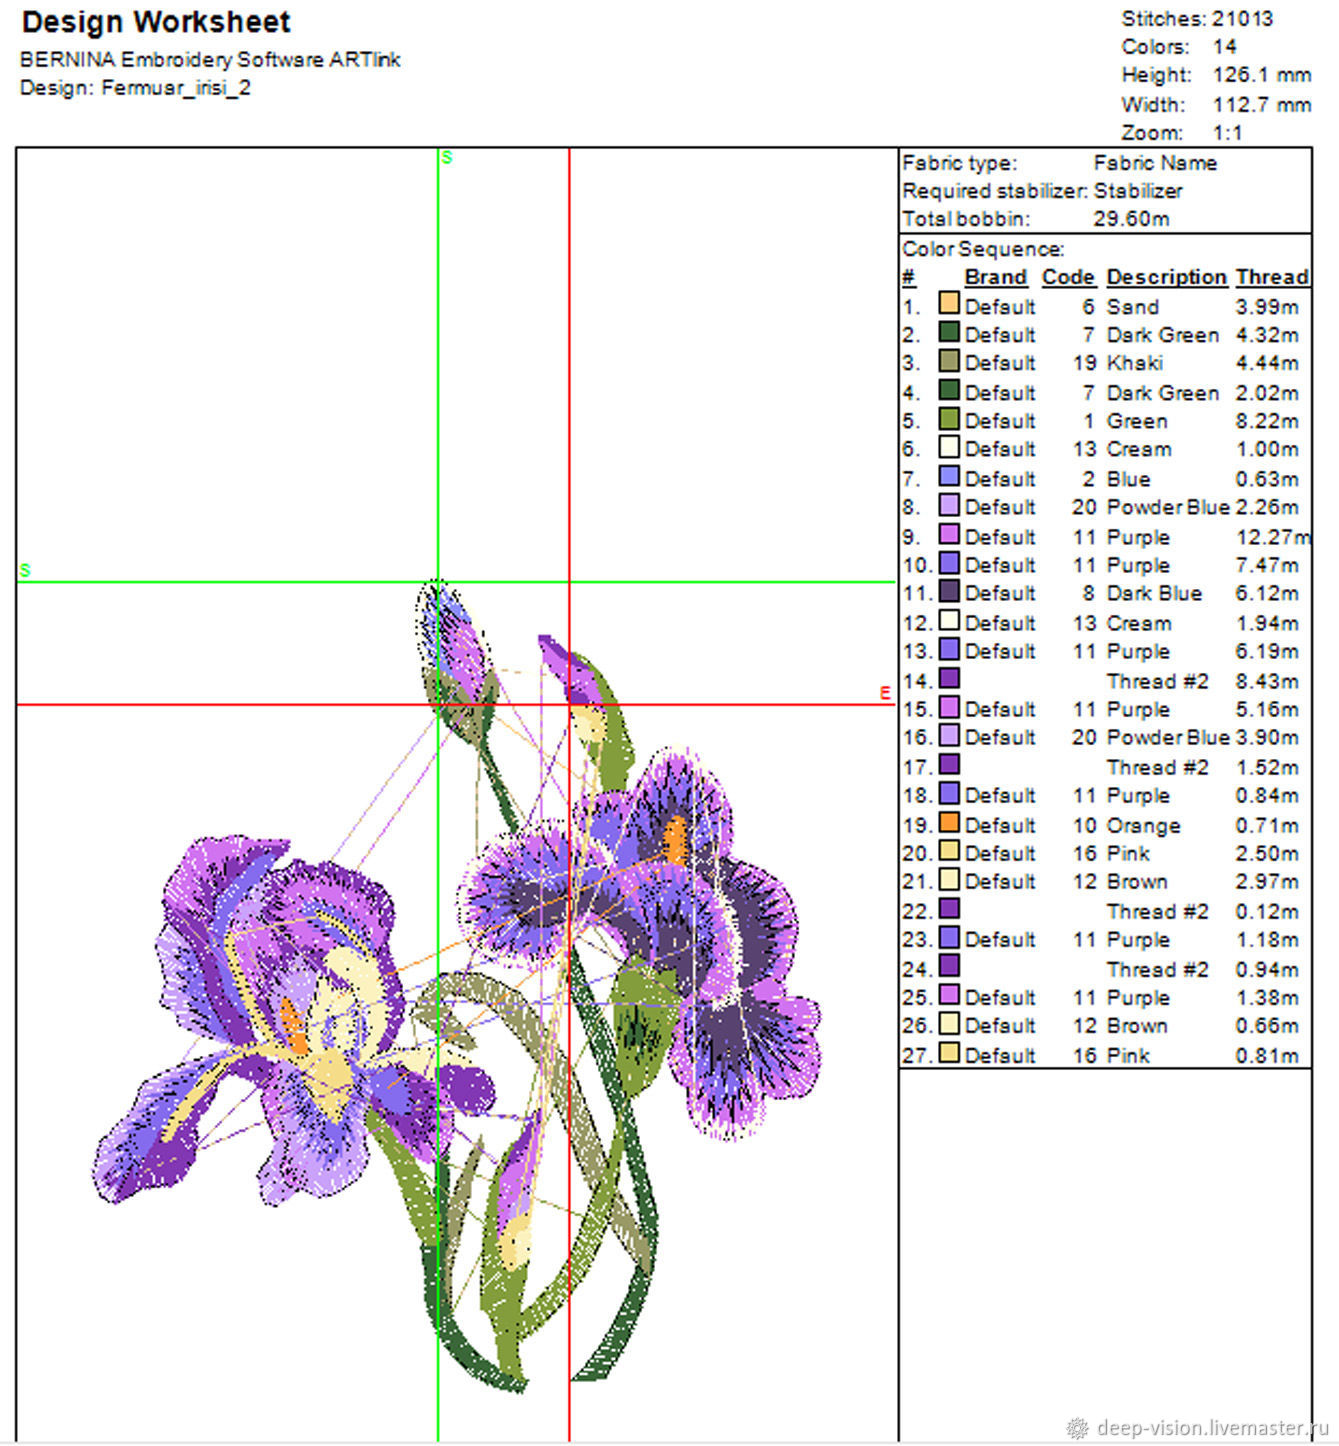Select the design name 'Fermuar_irisi_2'
The image size is (1339, 1446).
[x=176, y=88]
